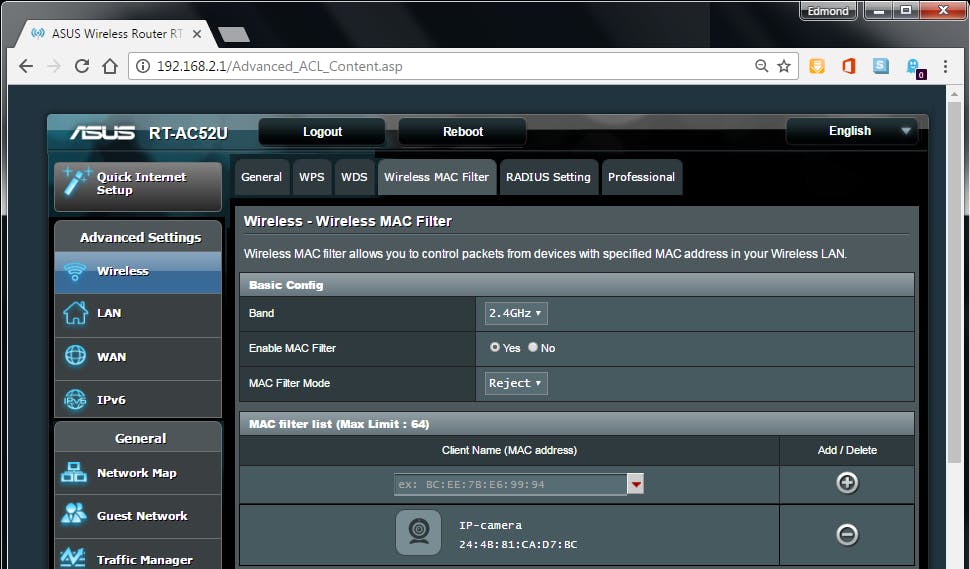Open the MAC Filter Mode Reject dropdown
The image size is (970, 569).
coord(516,383)
